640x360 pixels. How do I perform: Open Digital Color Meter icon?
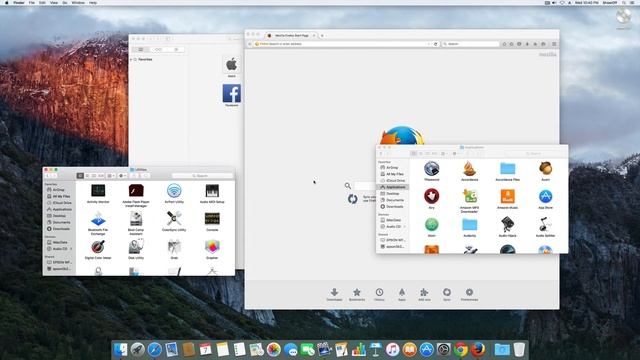click(98, 247)
